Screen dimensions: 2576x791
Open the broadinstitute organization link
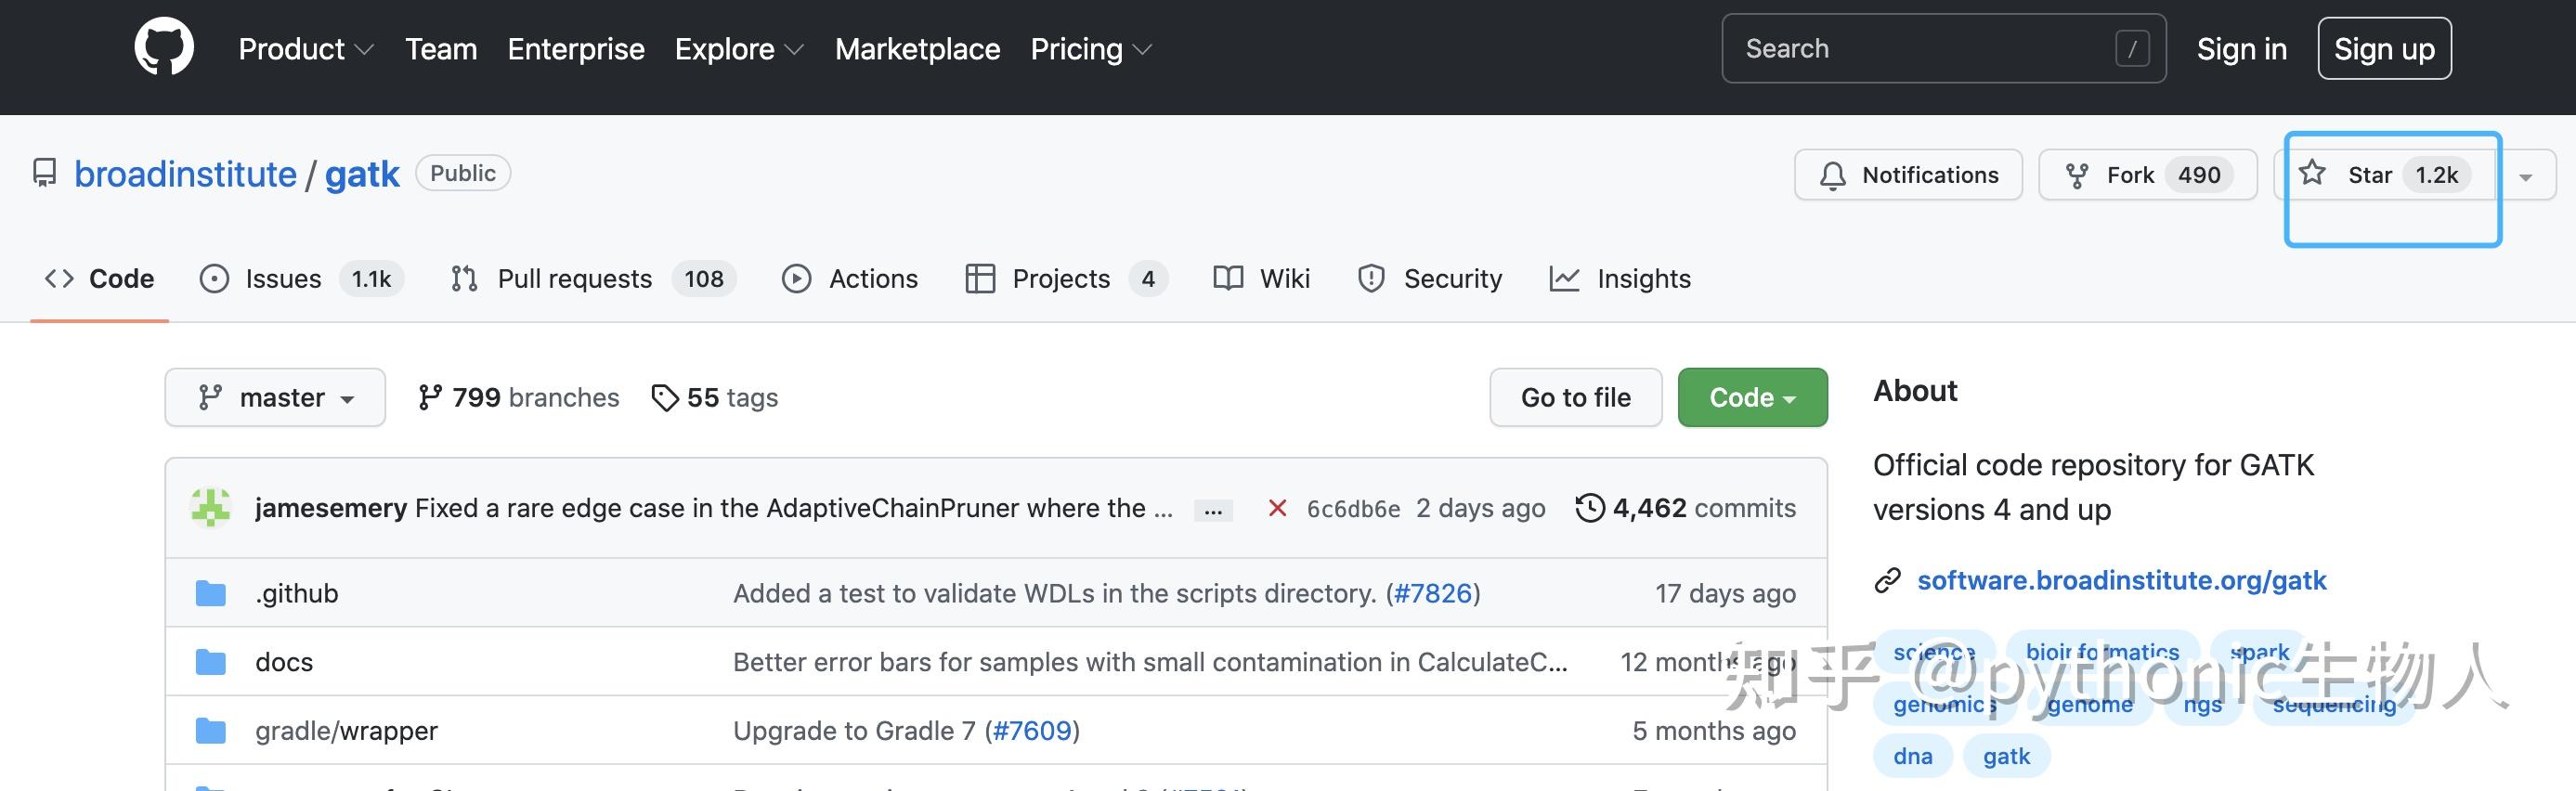(x=185, y=174)
